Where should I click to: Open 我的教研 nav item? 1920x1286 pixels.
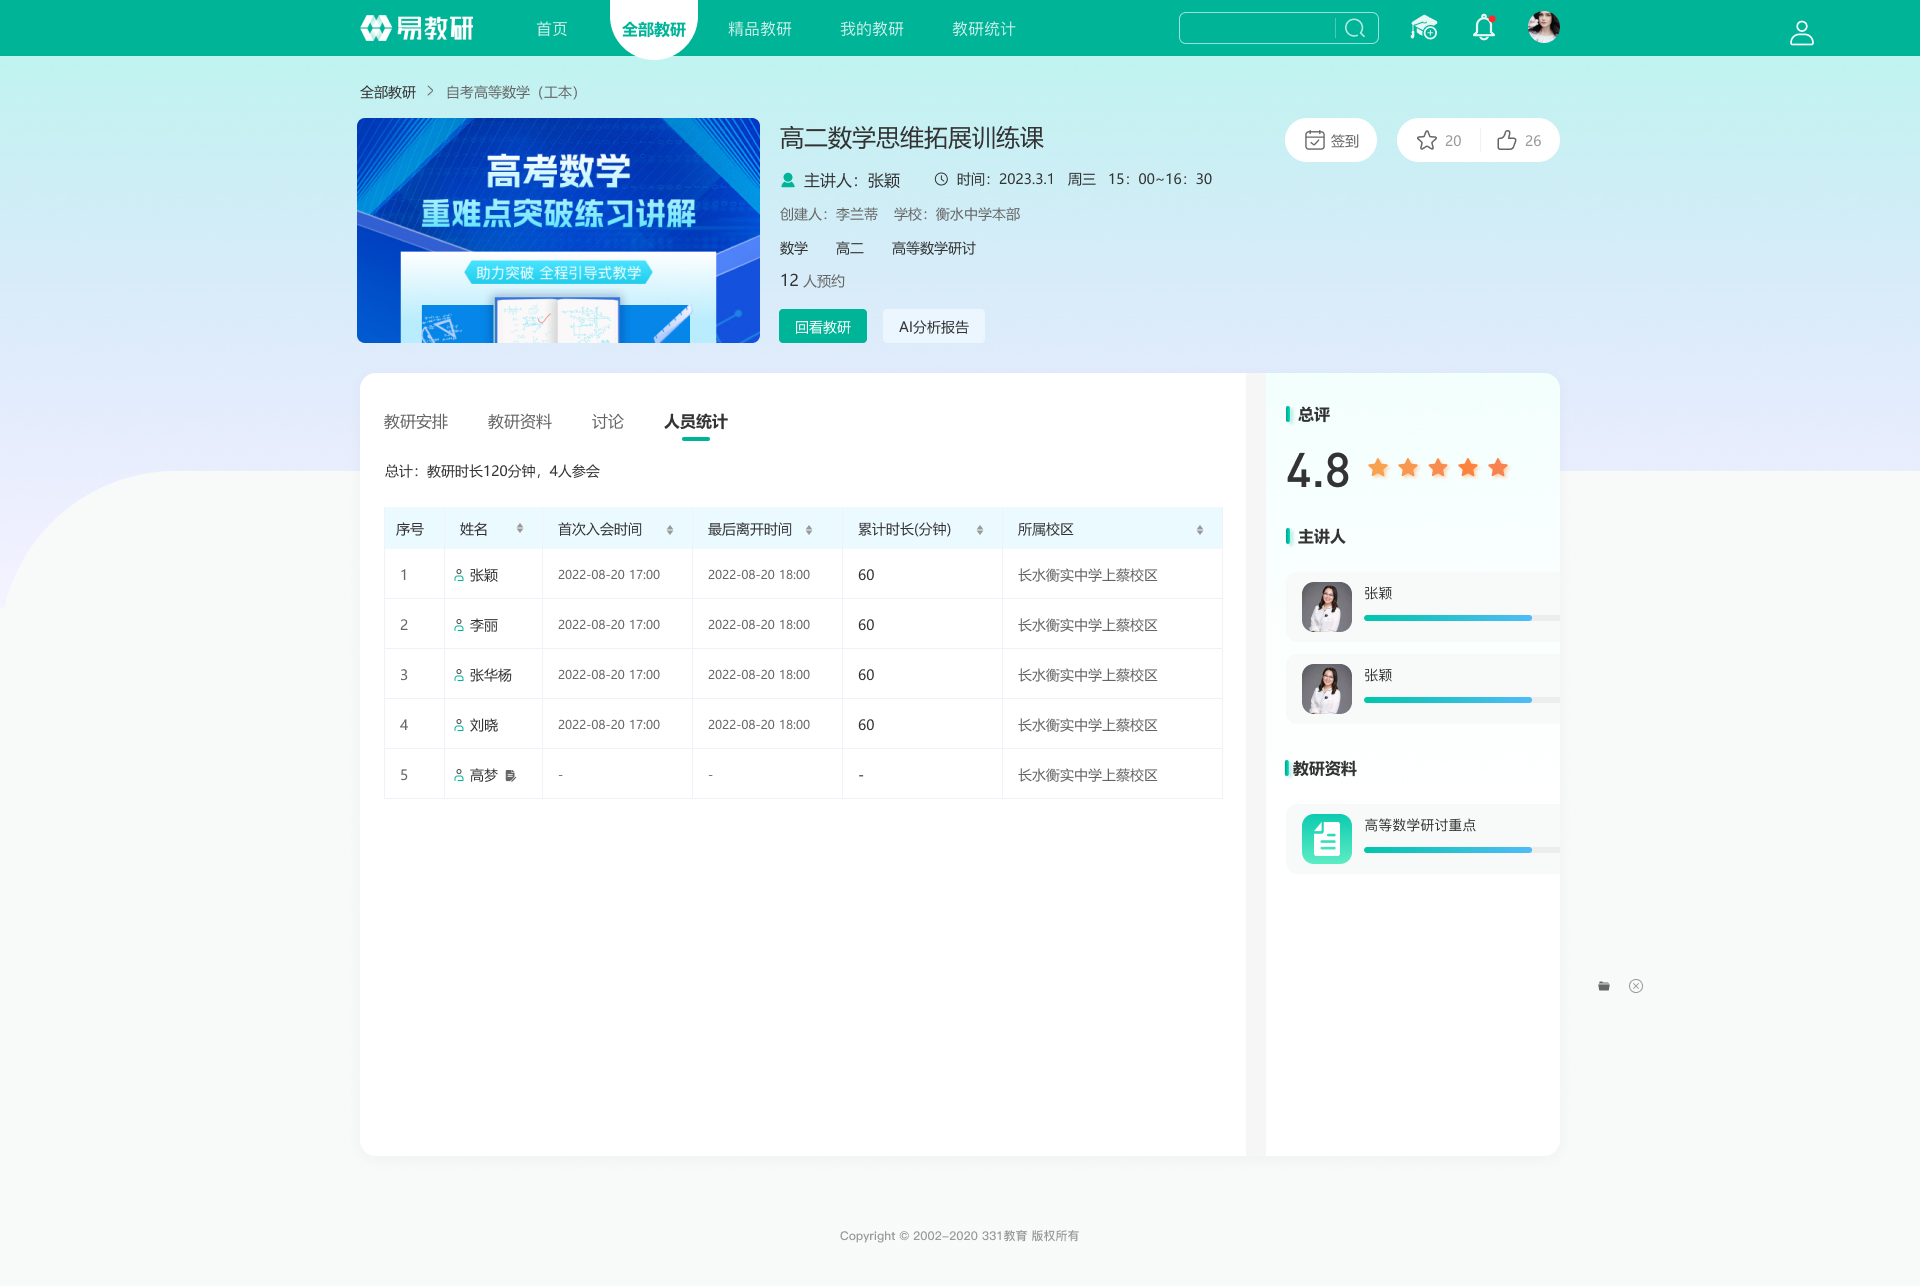872,29
